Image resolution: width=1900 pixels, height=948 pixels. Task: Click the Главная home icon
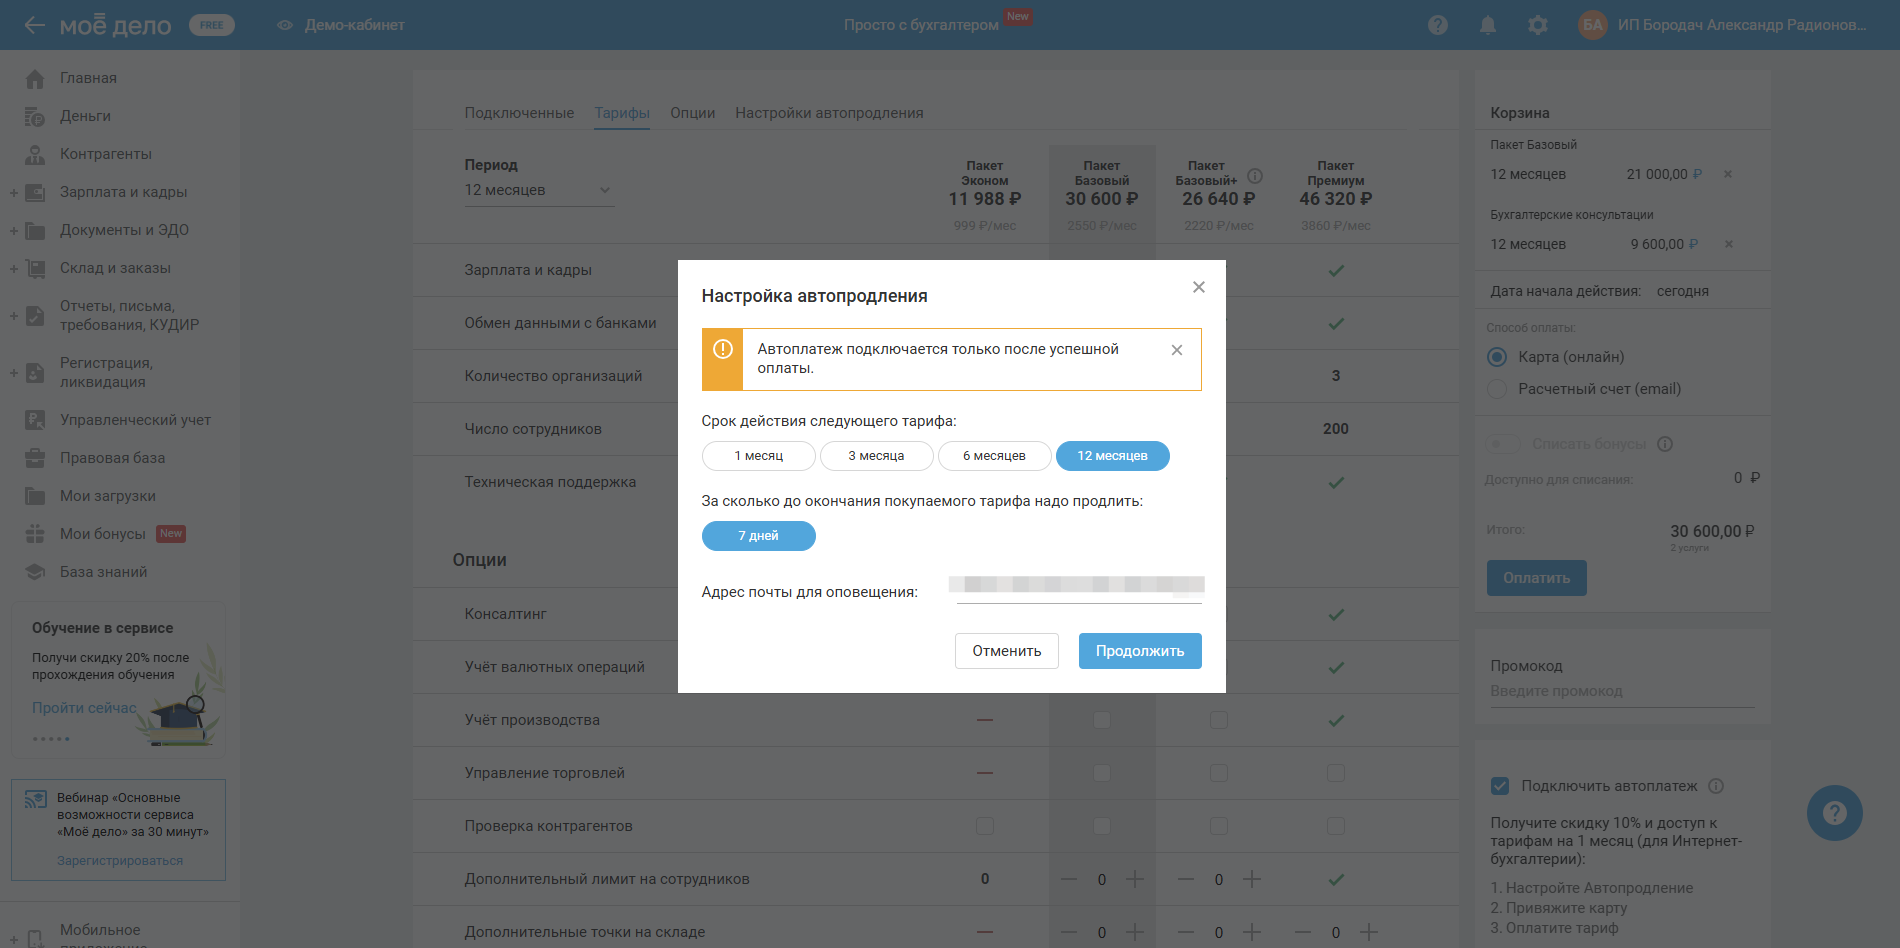35,78
